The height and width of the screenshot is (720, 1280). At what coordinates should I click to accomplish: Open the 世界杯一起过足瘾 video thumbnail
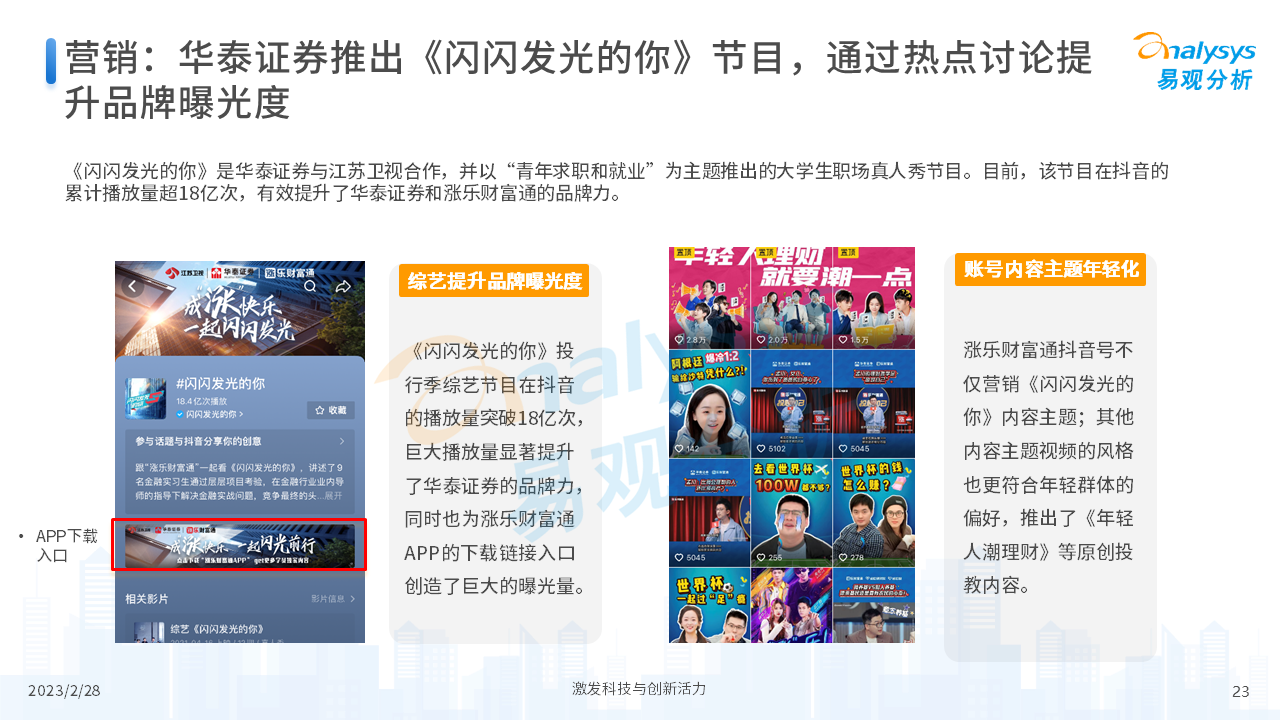709,605
